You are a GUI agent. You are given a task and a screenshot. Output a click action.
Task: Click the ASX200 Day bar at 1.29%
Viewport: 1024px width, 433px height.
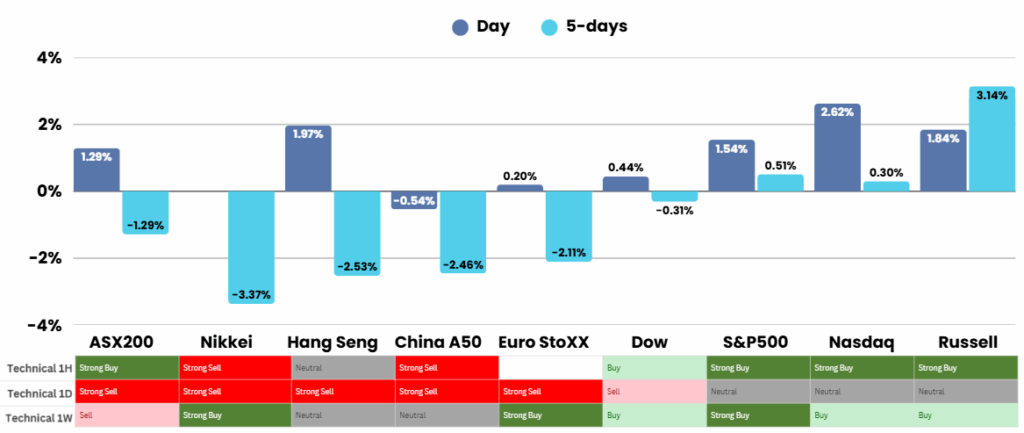coord(96,169)
